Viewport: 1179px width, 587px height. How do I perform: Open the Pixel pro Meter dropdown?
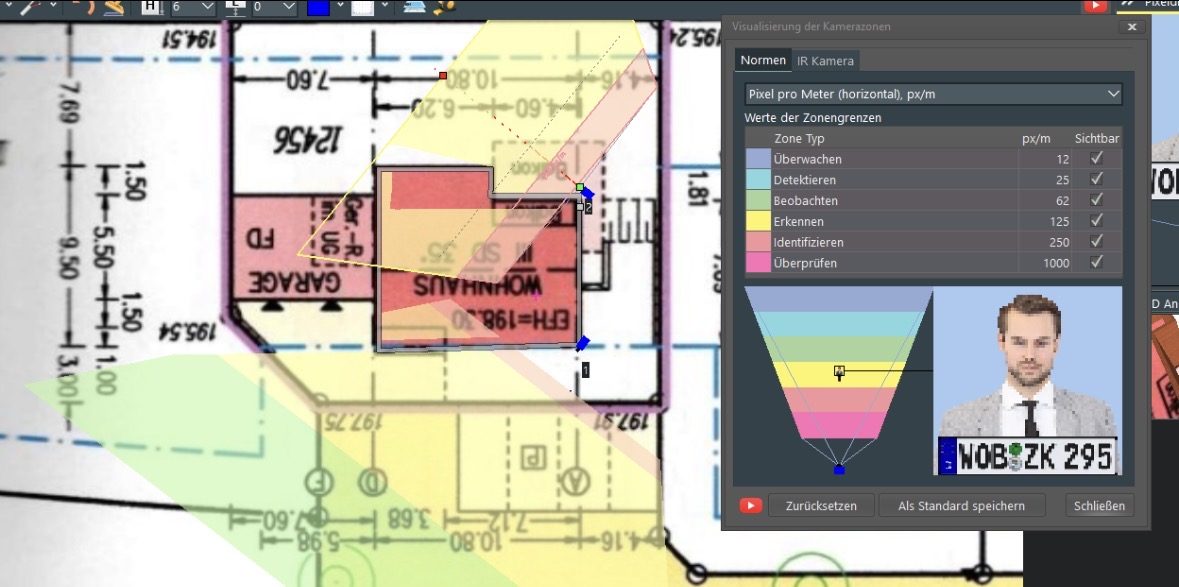pos(934,94)
